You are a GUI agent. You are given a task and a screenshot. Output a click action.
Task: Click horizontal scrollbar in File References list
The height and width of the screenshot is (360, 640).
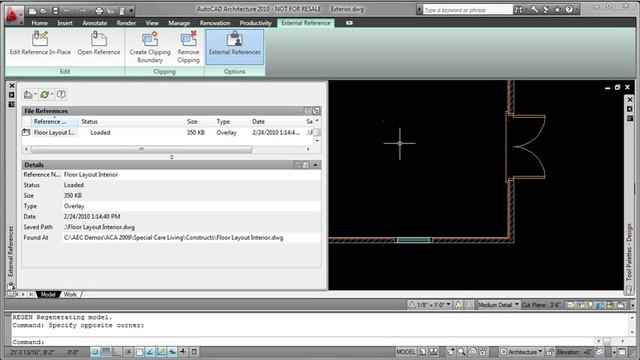tap(142, 149)
